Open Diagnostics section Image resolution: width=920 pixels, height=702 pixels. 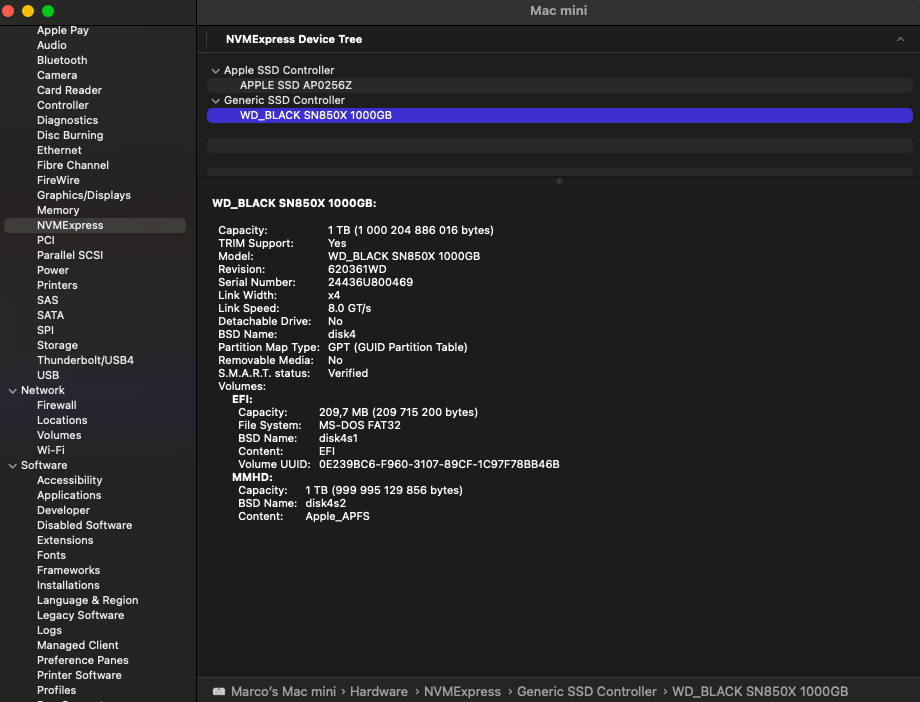[x=67, y=120]
